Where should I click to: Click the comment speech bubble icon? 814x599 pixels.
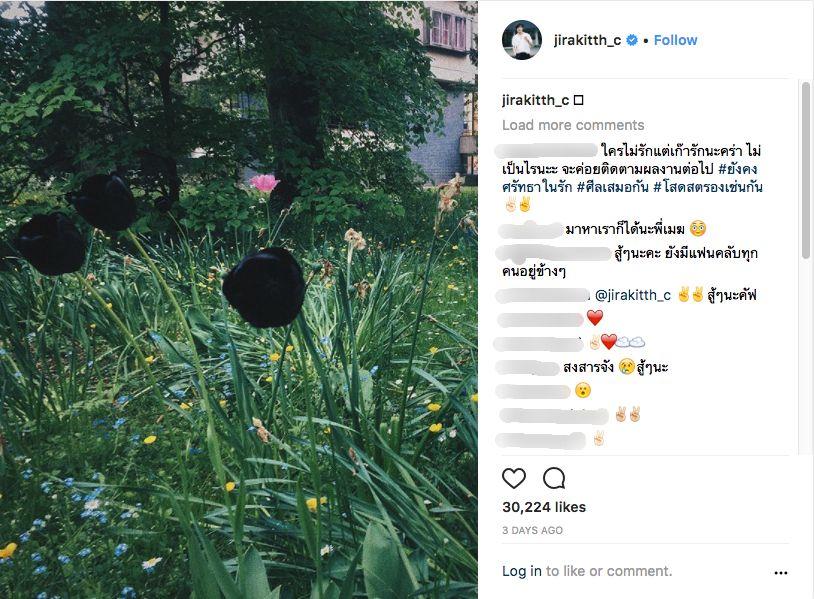pyautogui.click(x=554, y=478)
